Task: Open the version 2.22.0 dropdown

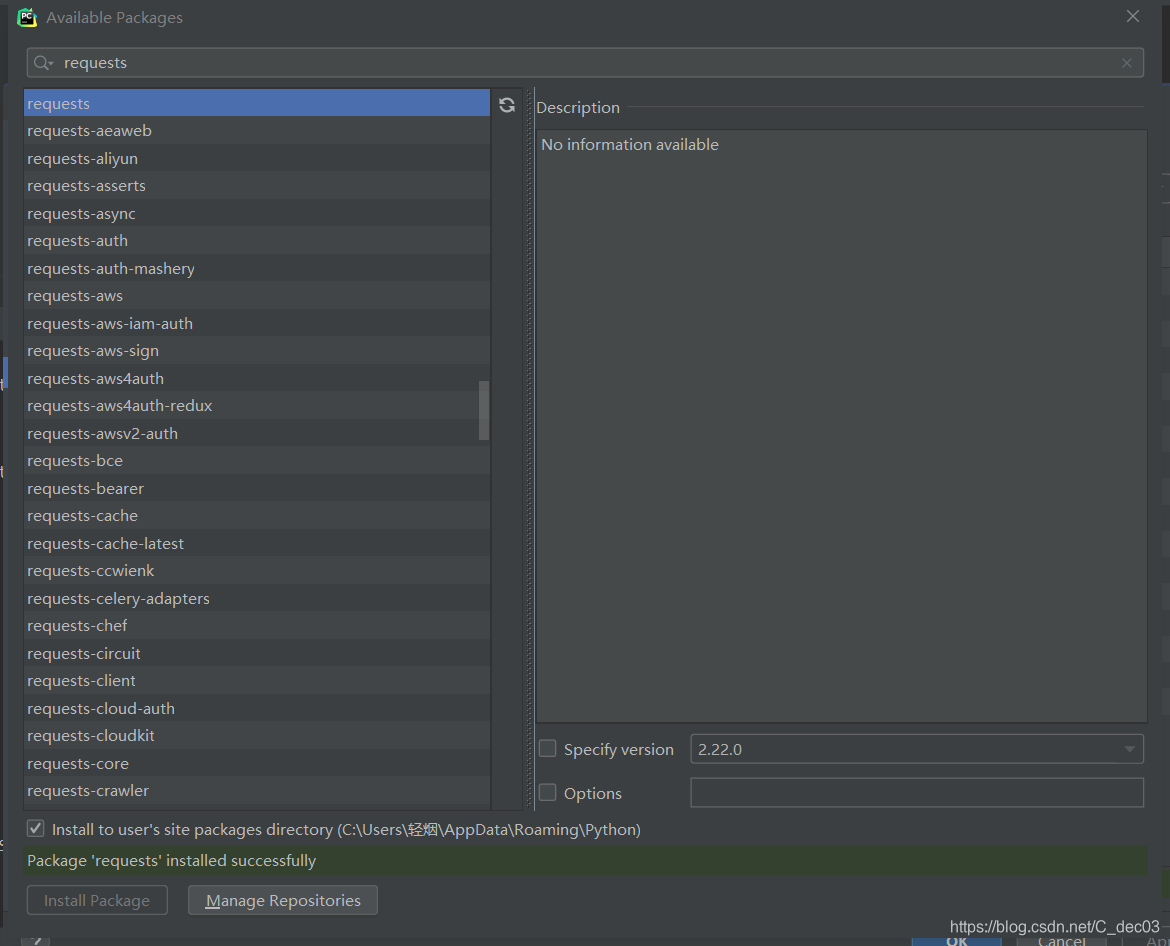Action: 916,749
